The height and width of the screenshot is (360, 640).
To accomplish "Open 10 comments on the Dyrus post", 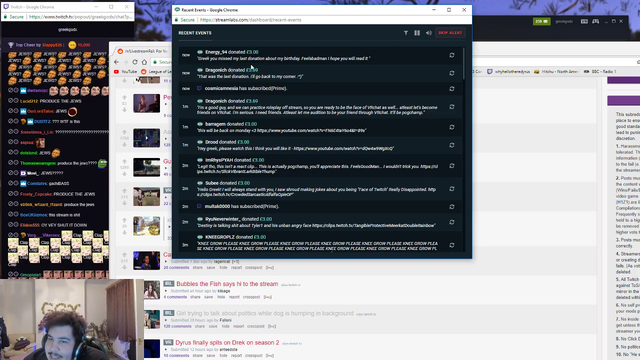I will click(x=176, y=356).
